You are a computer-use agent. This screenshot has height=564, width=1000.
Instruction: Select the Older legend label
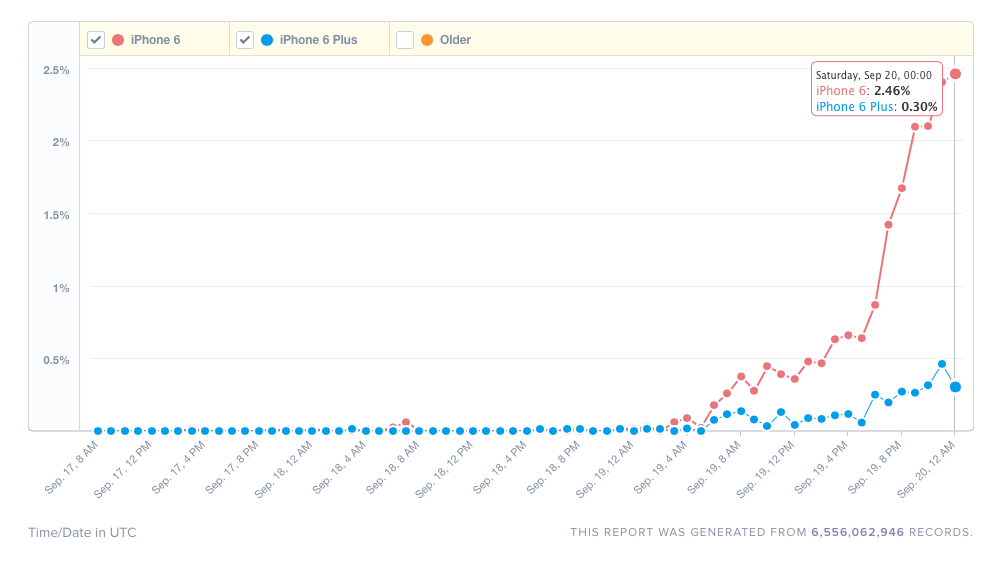pyautogui.click(x=455, y=40)
